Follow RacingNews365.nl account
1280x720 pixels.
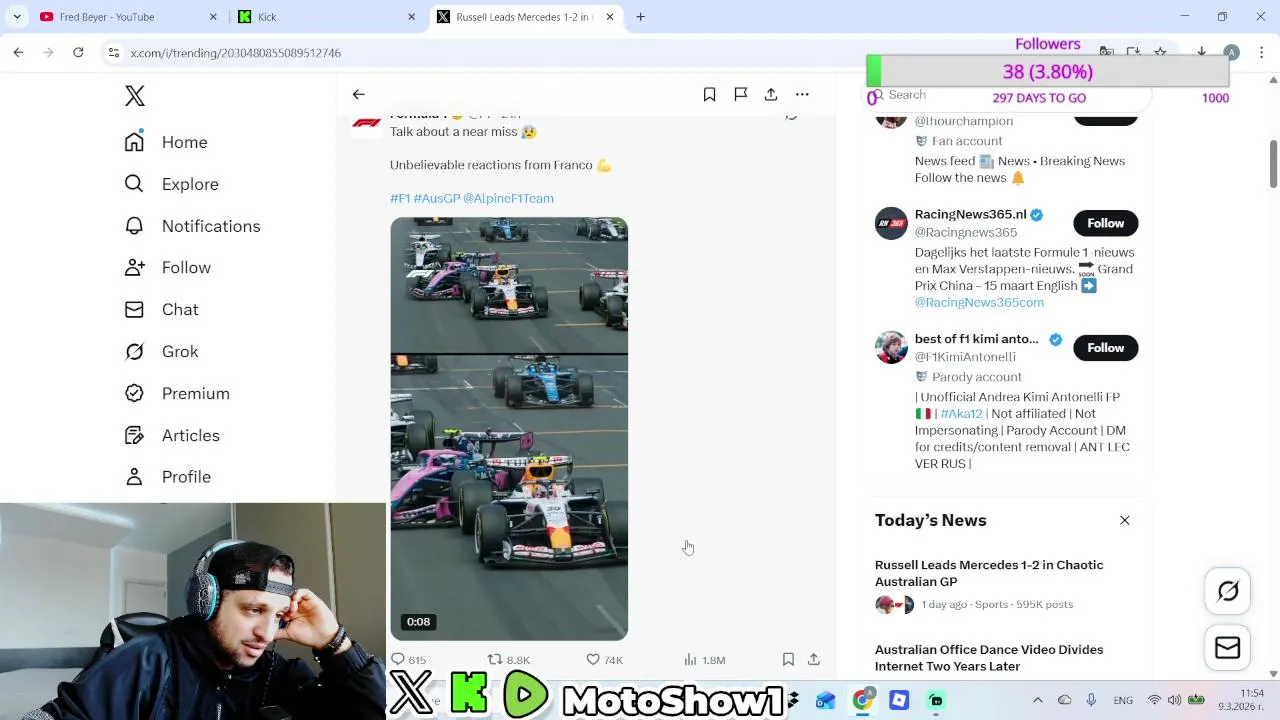(1106, 223)
